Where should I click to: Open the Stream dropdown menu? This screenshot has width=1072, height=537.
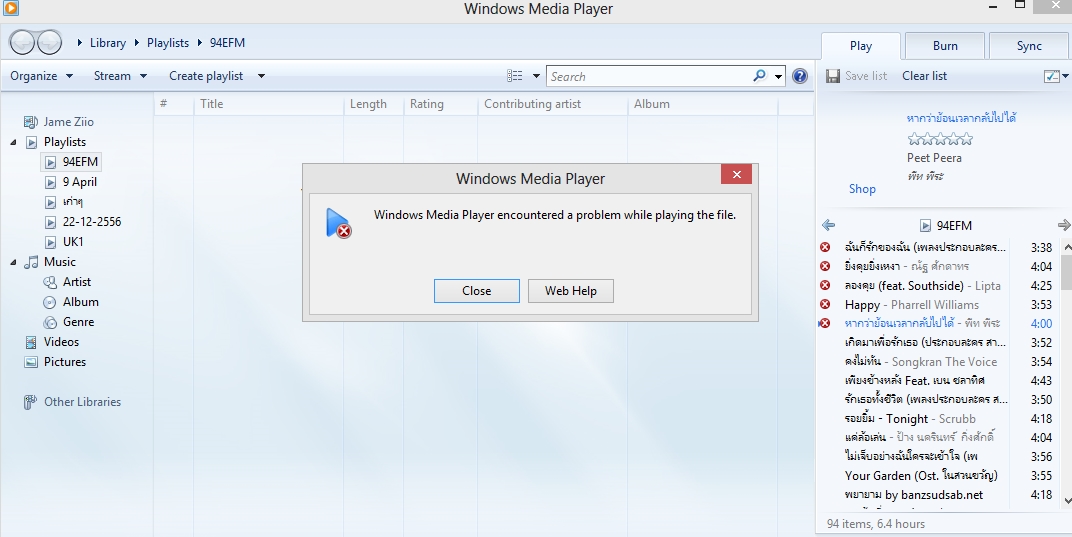point(120,76)
